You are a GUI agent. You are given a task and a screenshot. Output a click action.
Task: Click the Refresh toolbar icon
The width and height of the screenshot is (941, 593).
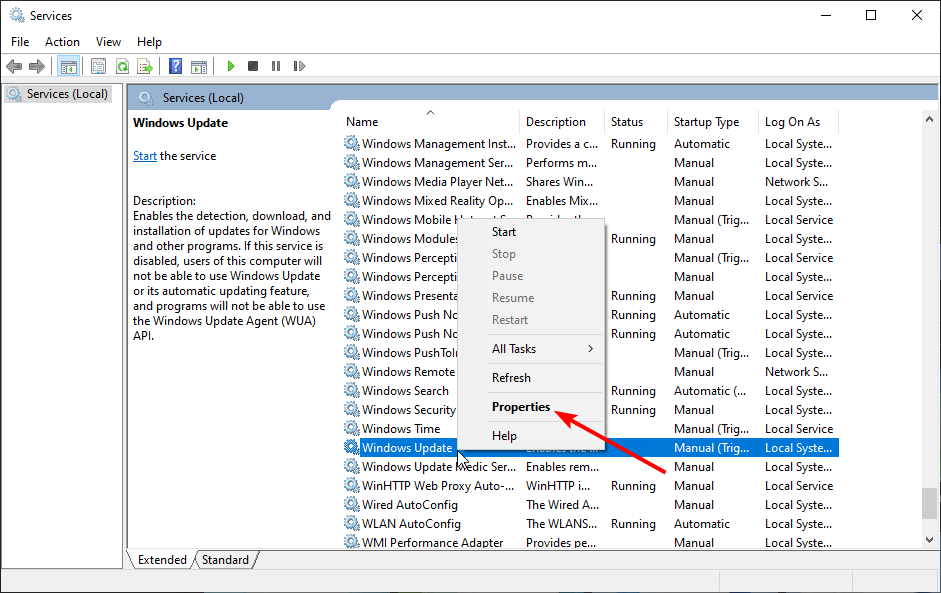pos(122,66)
